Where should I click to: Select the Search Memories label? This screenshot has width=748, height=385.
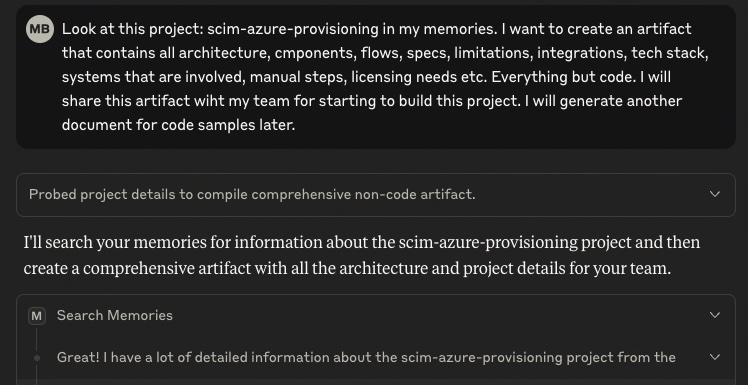click(x=114, y=315)
